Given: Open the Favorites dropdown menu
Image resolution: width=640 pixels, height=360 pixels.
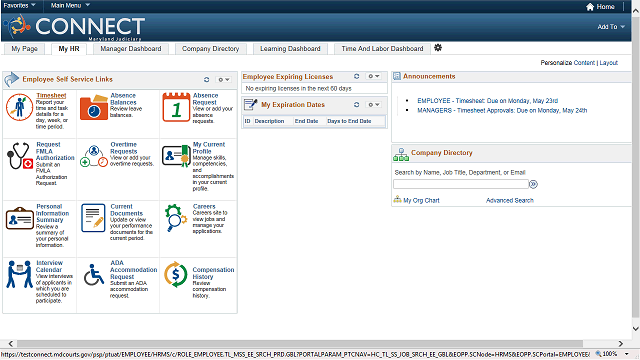Looking at the screenshot, I should [x=19, y=5].
